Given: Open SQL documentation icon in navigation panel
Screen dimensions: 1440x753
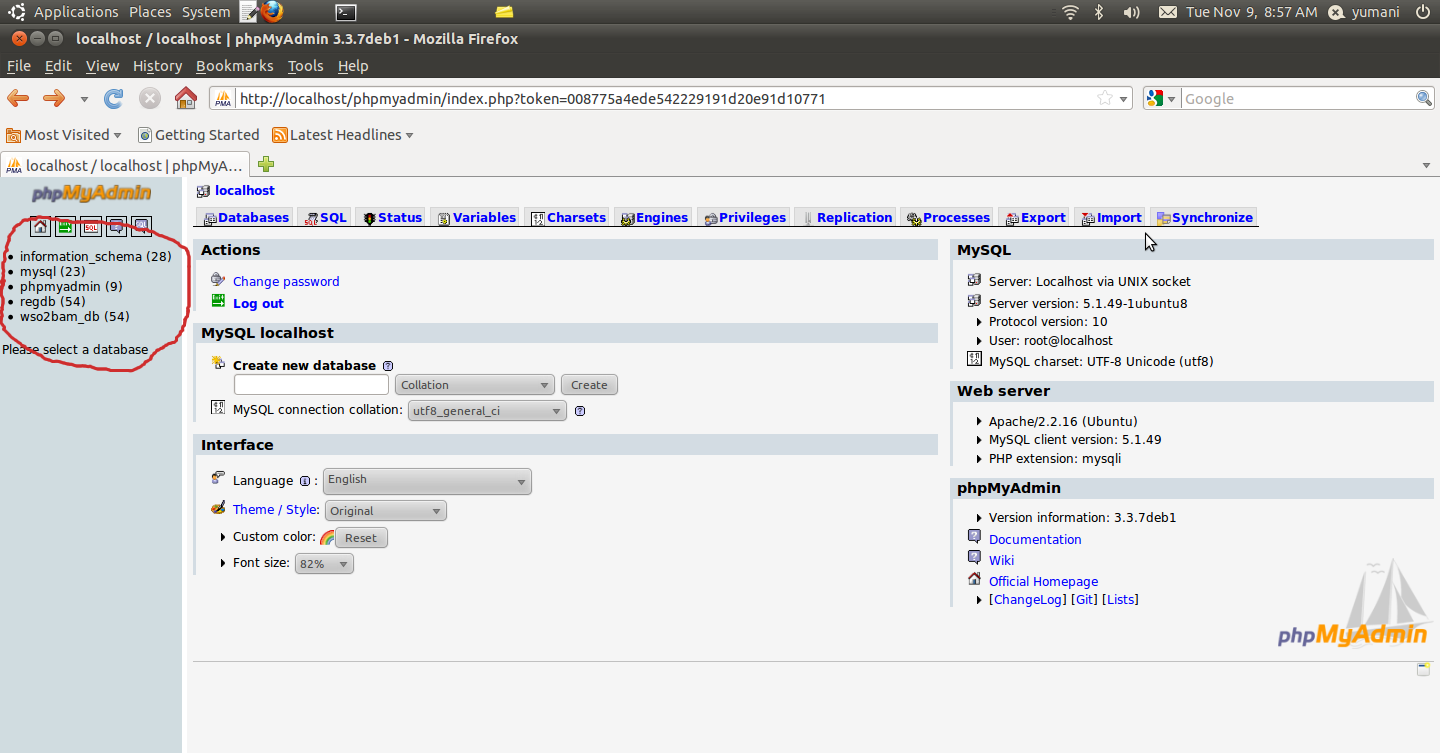Looking at the screenshot, I should click(141, 226).
